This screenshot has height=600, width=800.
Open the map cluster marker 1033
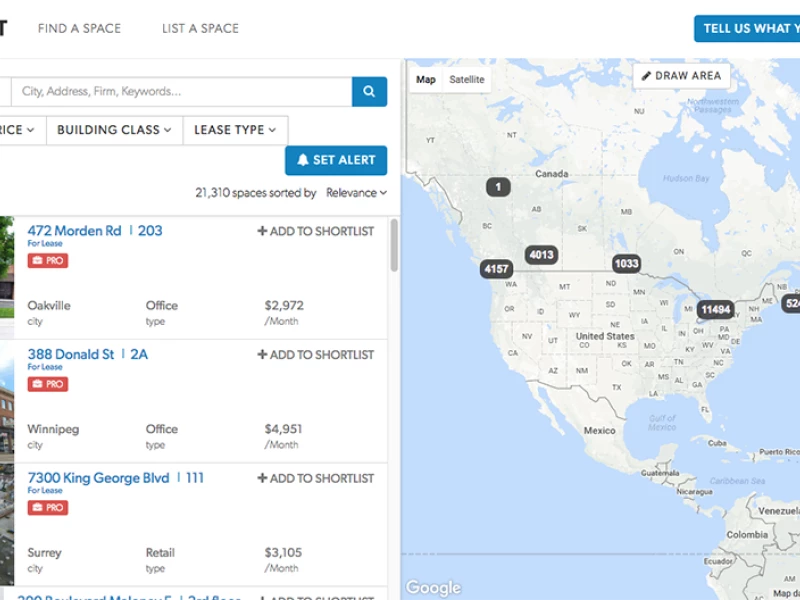(626, 263)
